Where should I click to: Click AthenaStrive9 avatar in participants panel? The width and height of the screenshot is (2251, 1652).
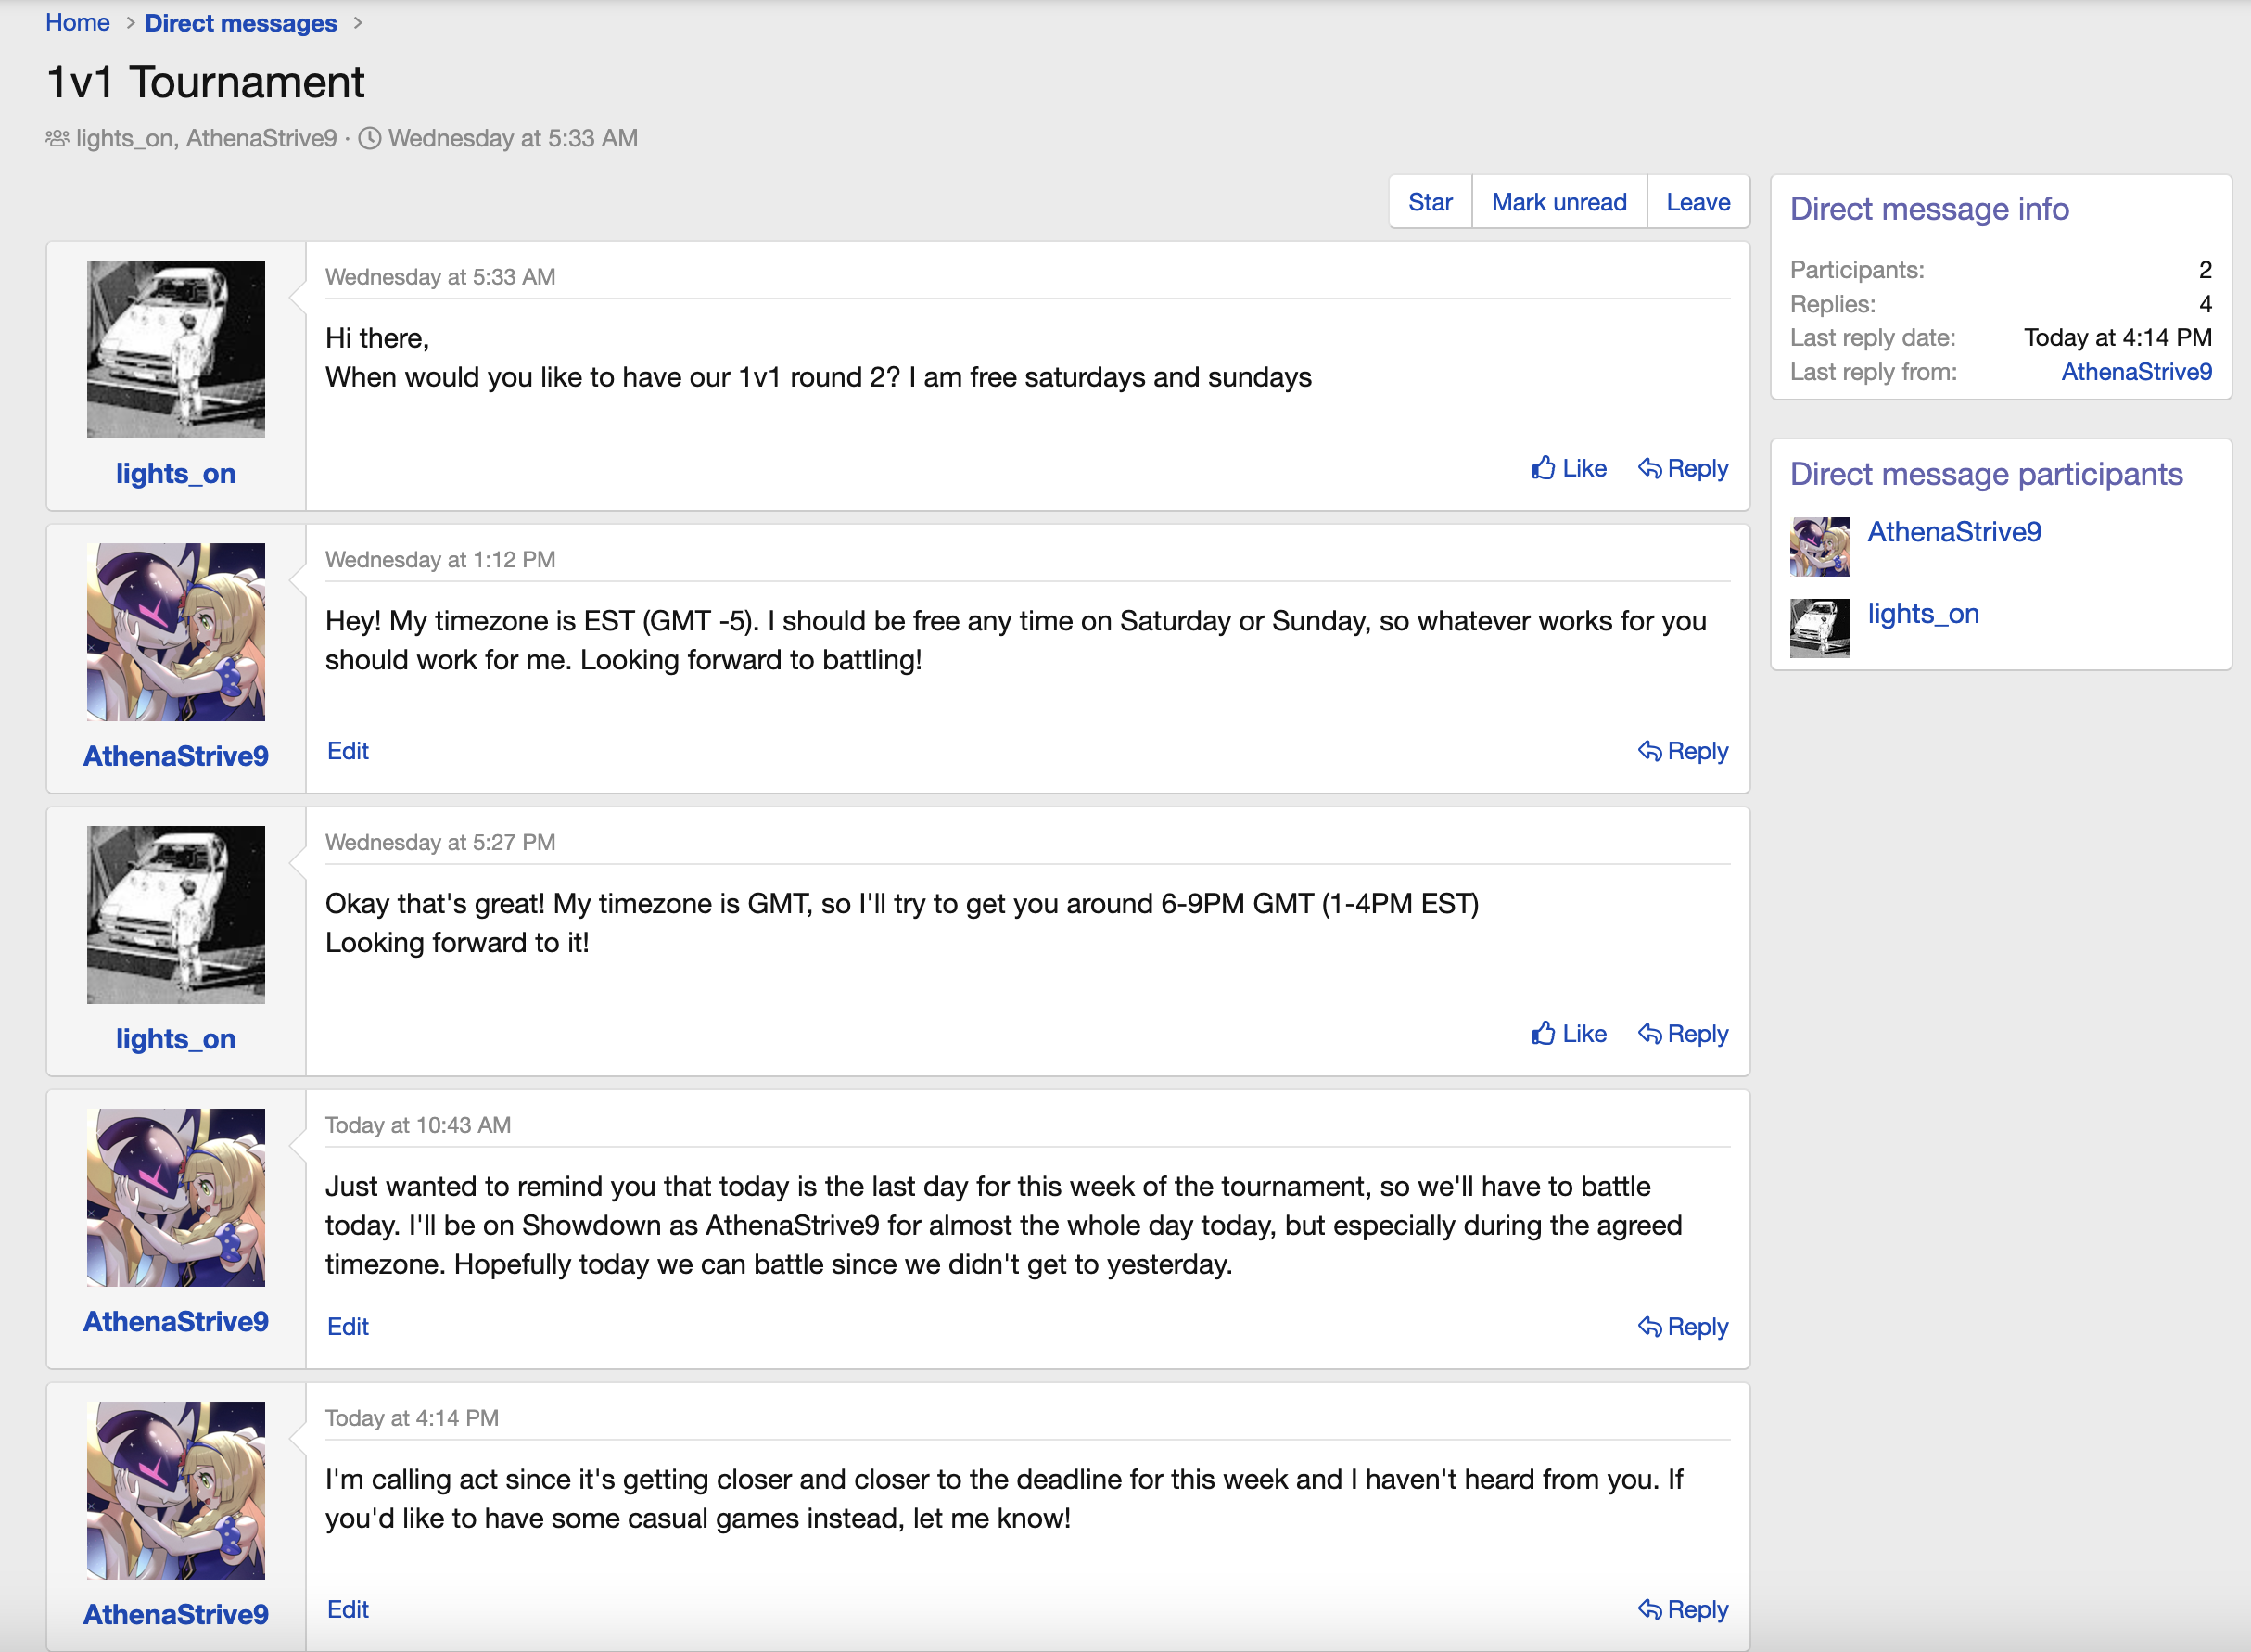[x=1819, y=546]
